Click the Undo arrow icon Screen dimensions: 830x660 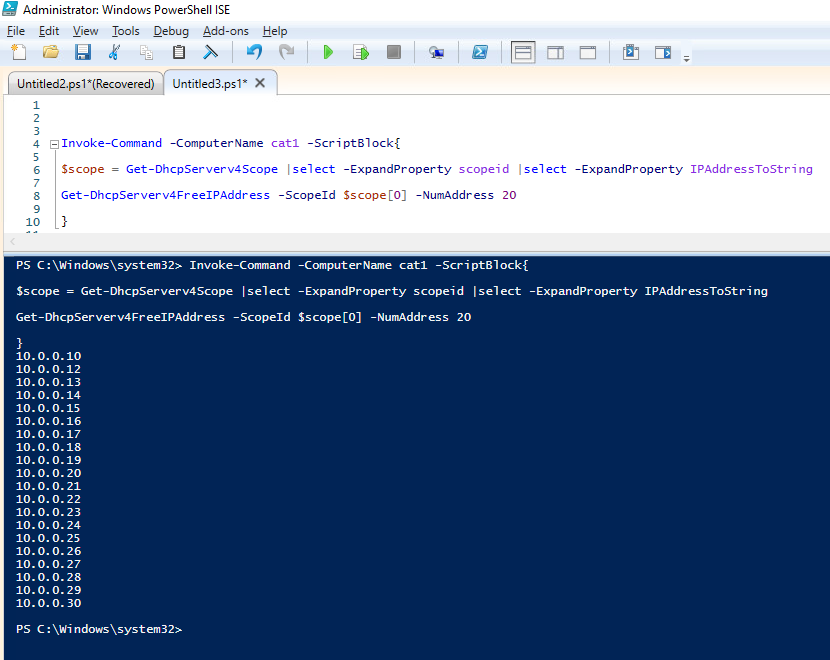[254, 52]
